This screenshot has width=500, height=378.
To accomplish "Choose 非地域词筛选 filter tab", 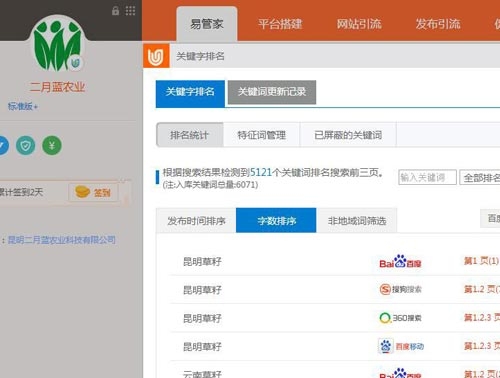I will pos(357,221).
